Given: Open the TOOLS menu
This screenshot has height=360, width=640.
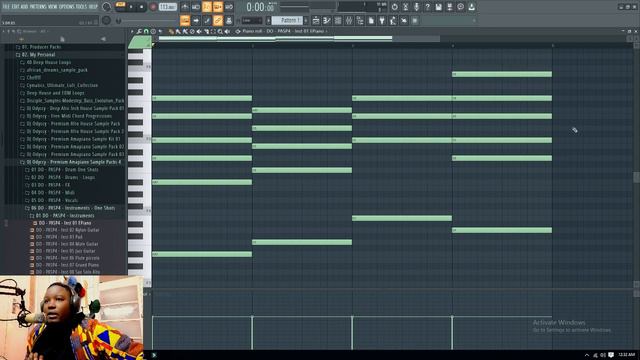Looking at the screenshot, I should [x=82, y=7].
